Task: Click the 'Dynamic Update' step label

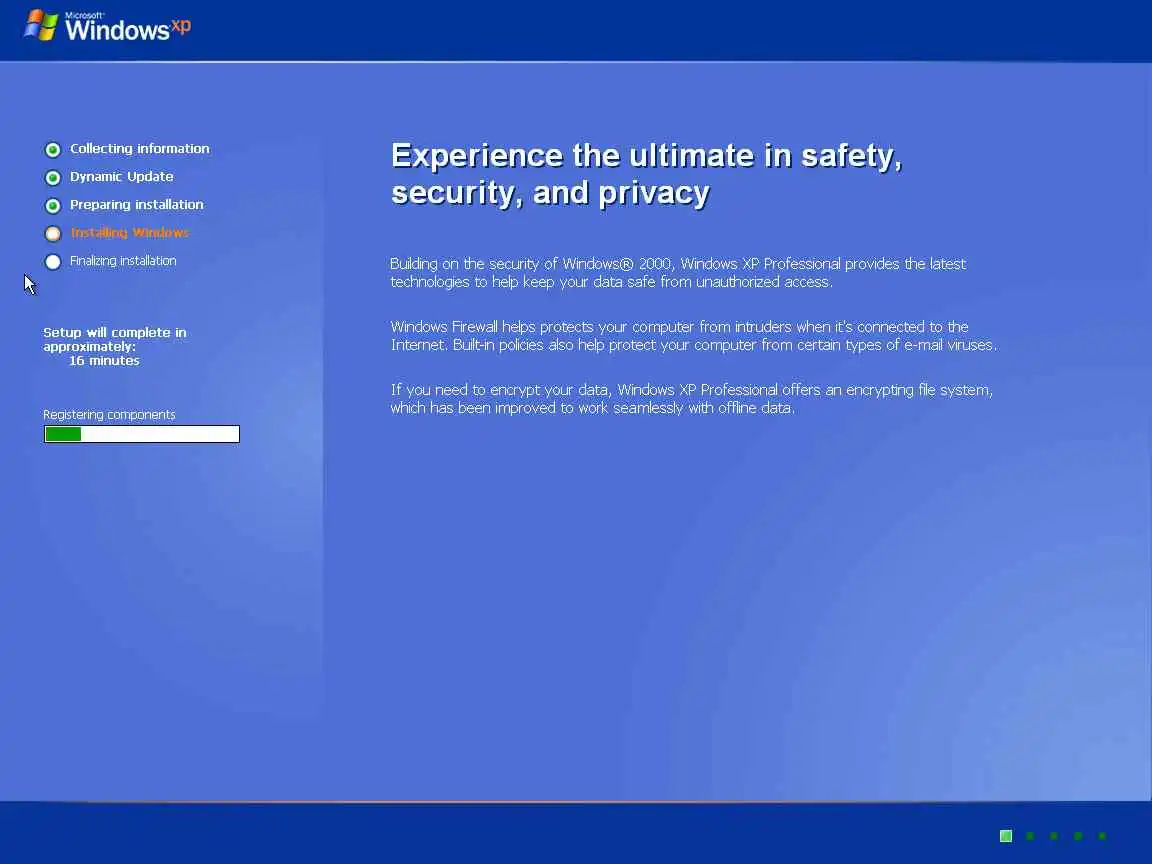Action: click(121, 176)
